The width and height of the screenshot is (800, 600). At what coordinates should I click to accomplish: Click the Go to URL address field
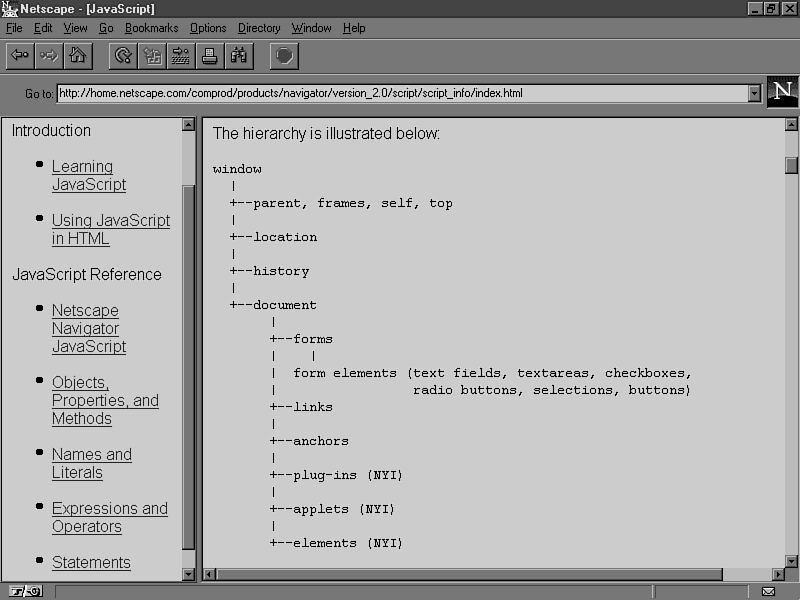(400, 94)
